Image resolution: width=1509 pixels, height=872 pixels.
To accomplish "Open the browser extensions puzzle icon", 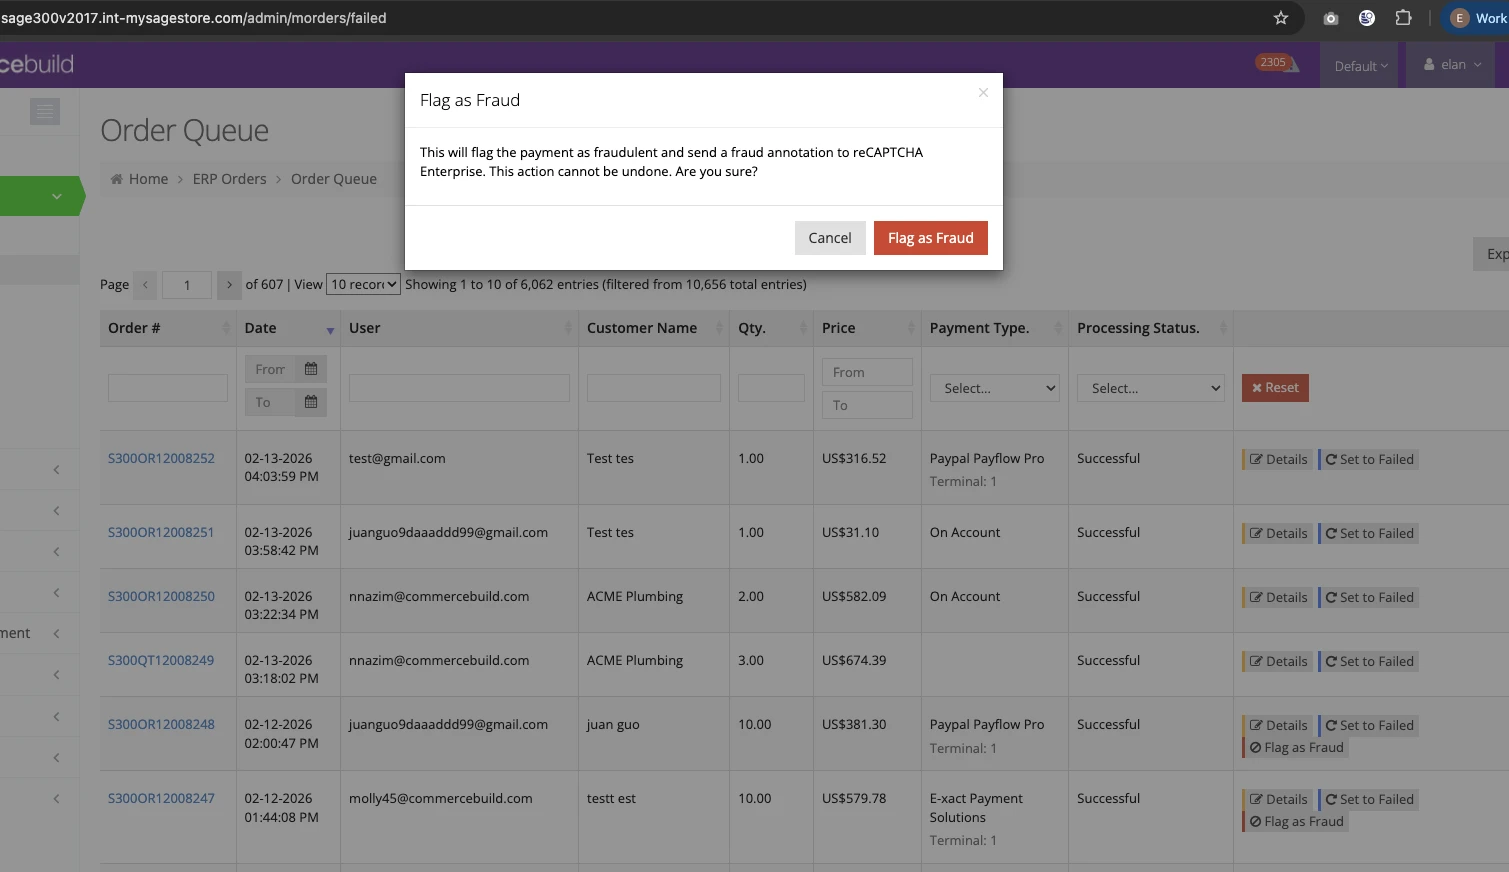I will 1403,18.
